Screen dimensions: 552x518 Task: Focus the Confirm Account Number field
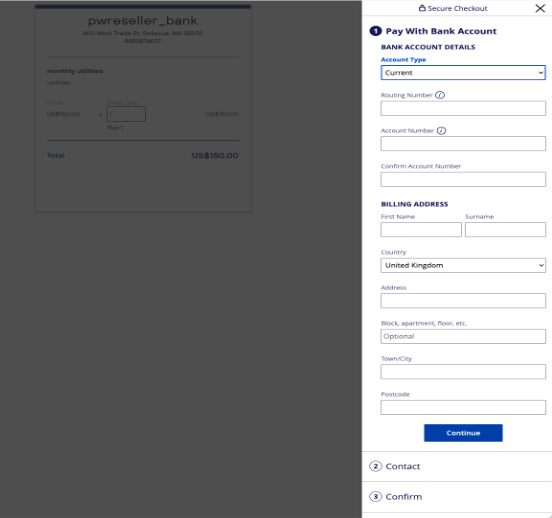point(463,179)
